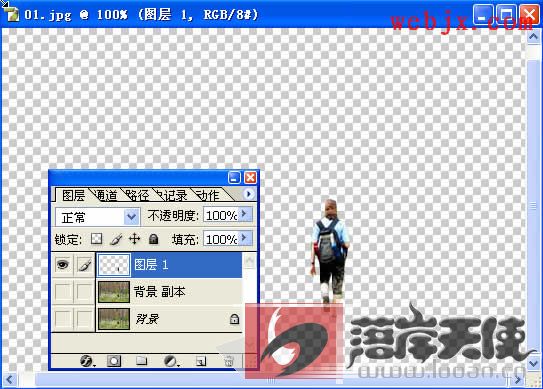Switch to the 路径 paths tab

point(137,195)
